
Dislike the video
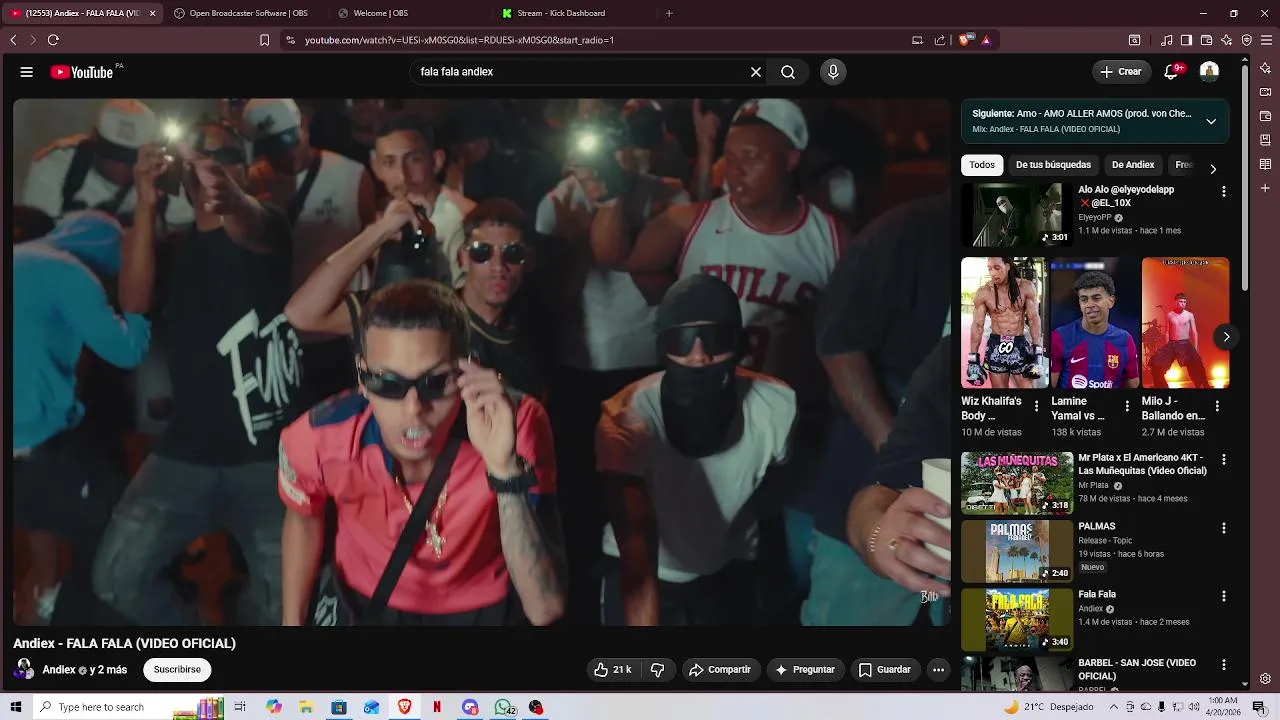click(x=657, y=670)
